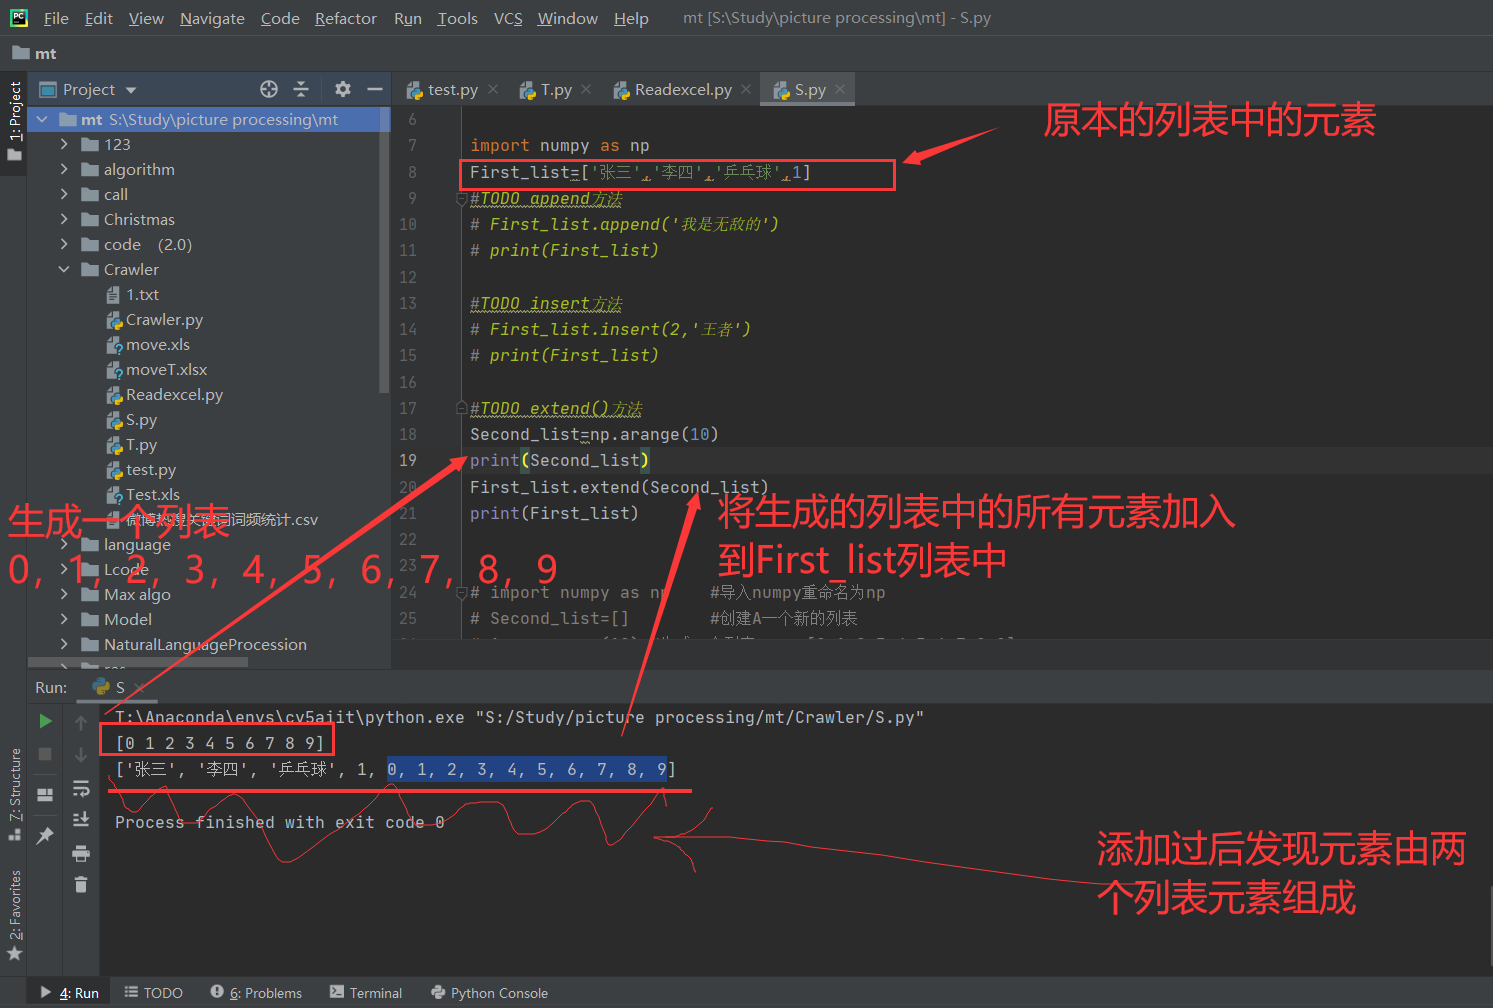Open the Run menu

point(408,18)
